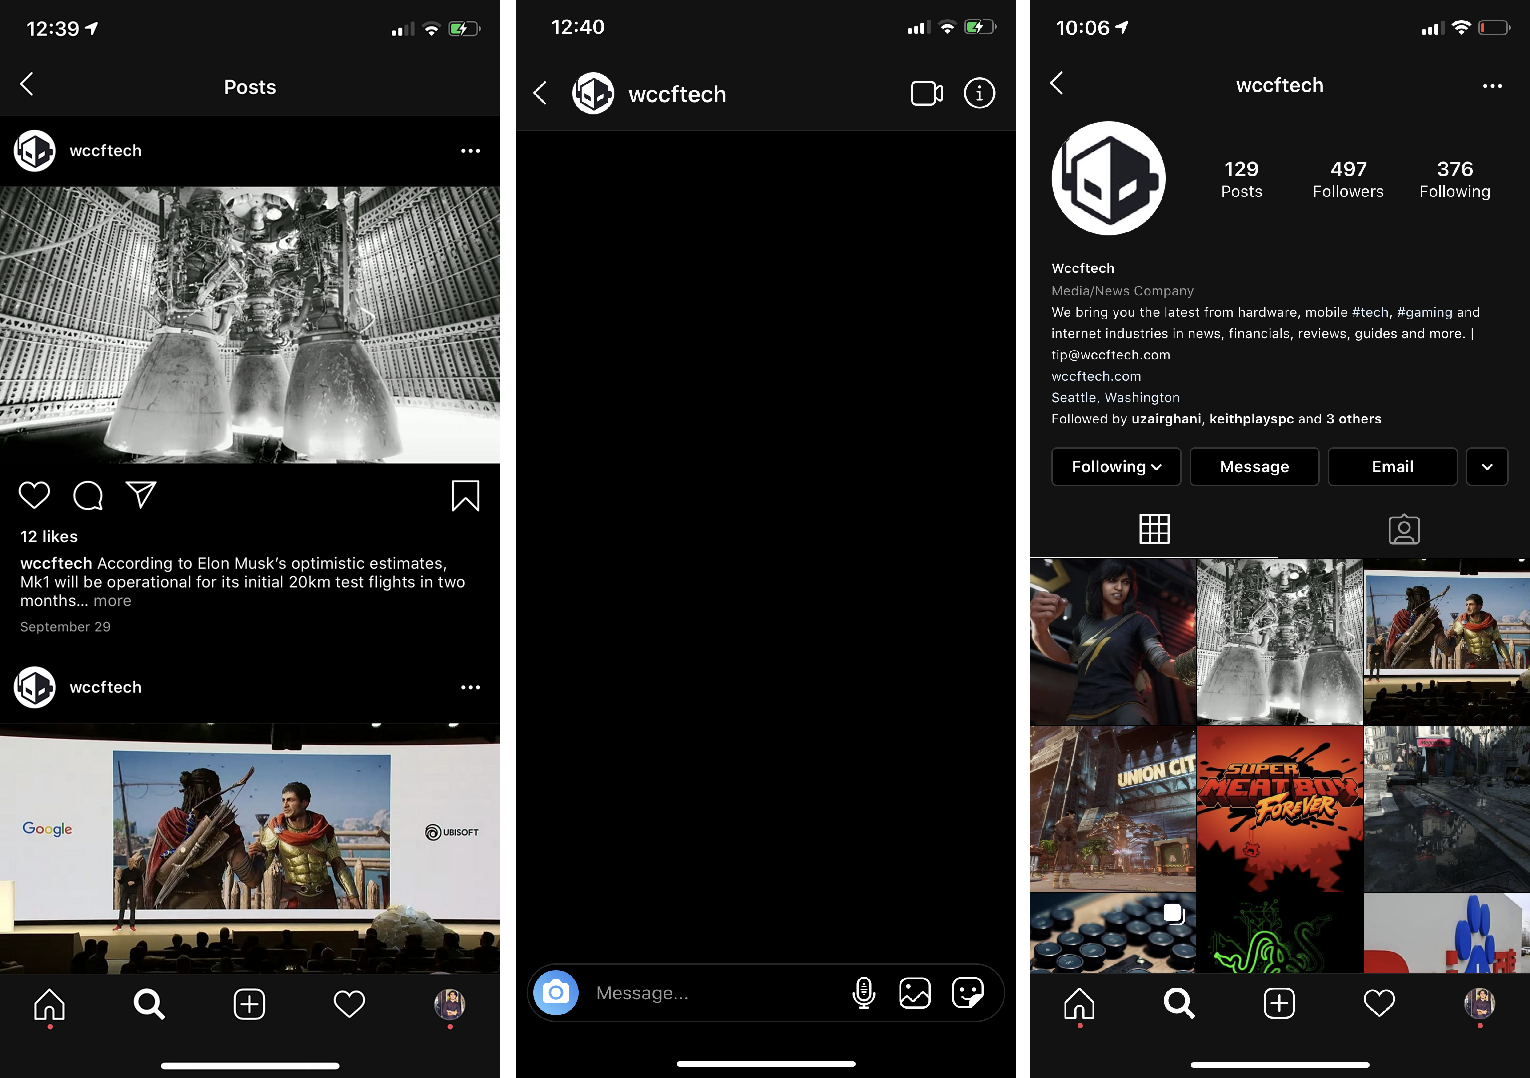Viewport: 1530px width, 1078px height.
Task: Open Activity heart tab in Posts screen
Action: tap(349, 1004)
